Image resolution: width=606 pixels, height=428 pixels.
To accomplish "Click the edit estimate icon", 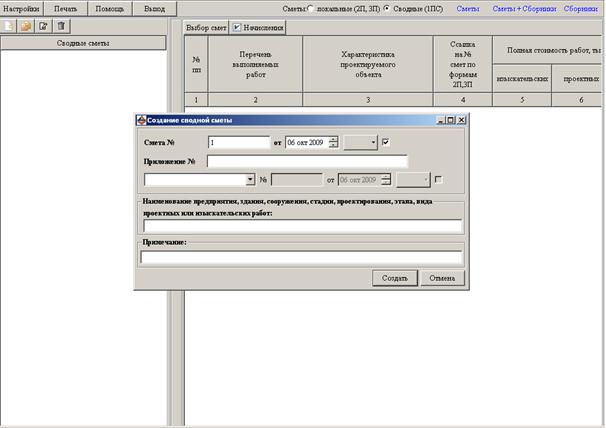I will click(x=43, y=26).
